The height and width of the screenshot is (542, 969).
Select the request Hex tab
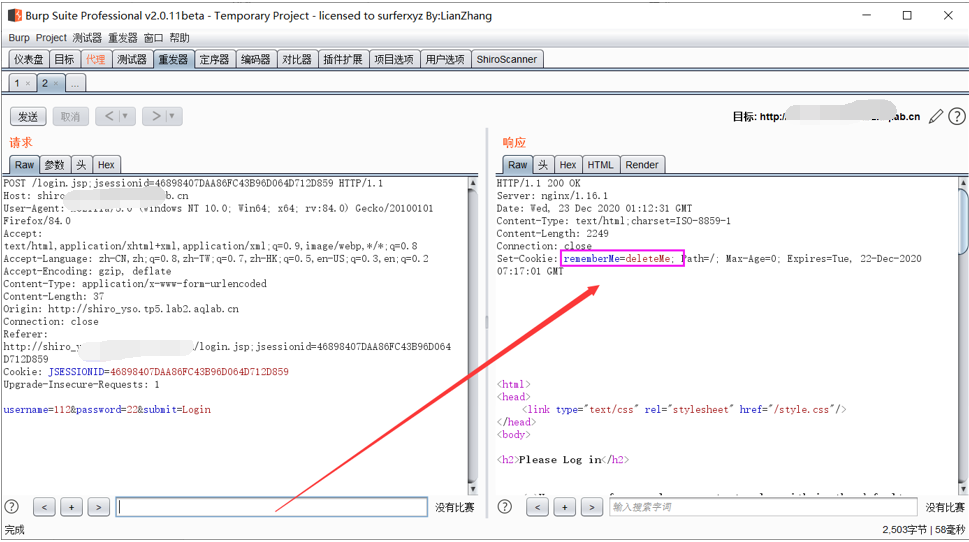click(x=106, y=165)
